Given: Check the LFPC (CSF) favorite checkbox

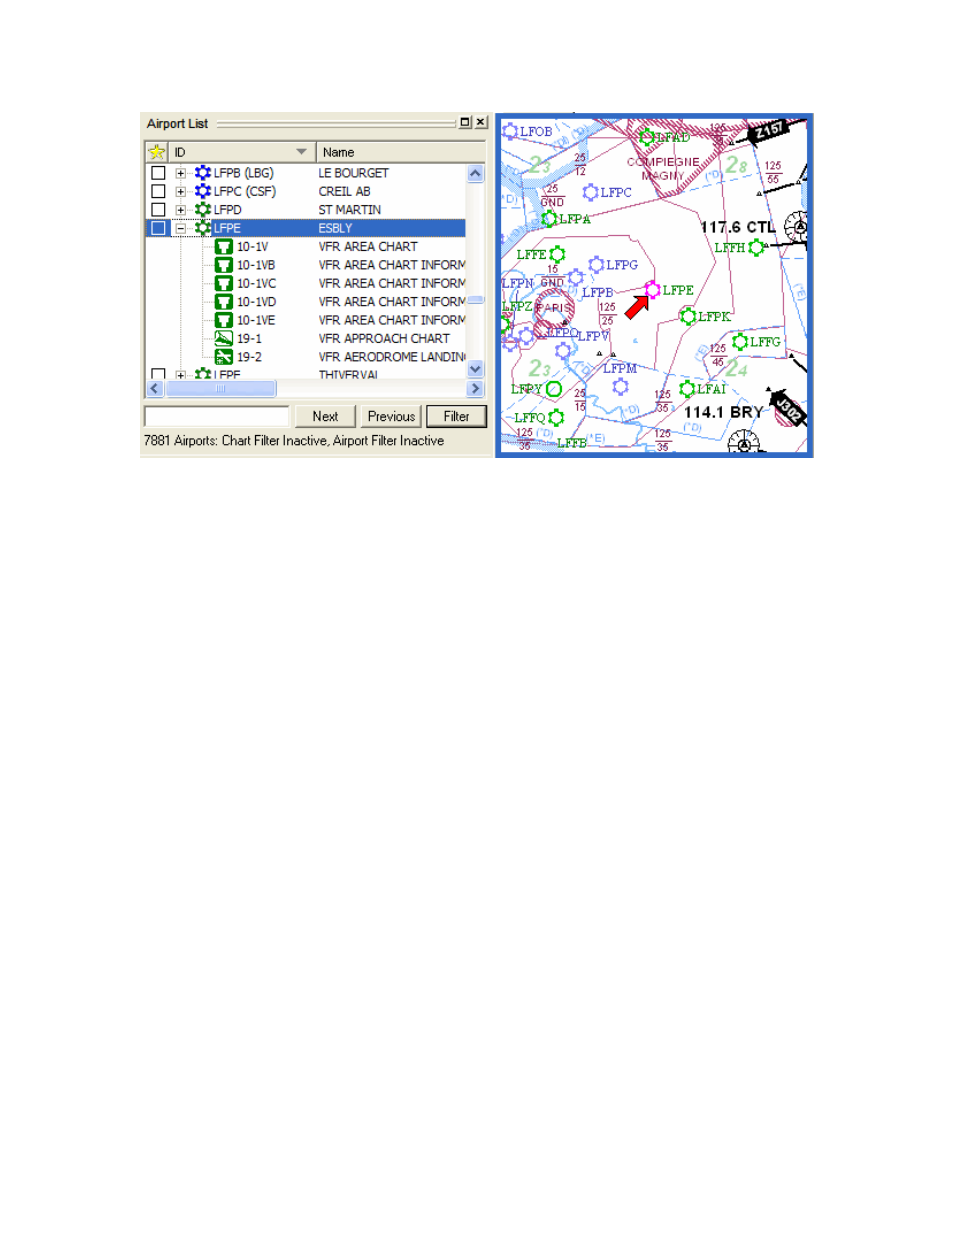Looking at the screenshot, I should pos(158,191).
